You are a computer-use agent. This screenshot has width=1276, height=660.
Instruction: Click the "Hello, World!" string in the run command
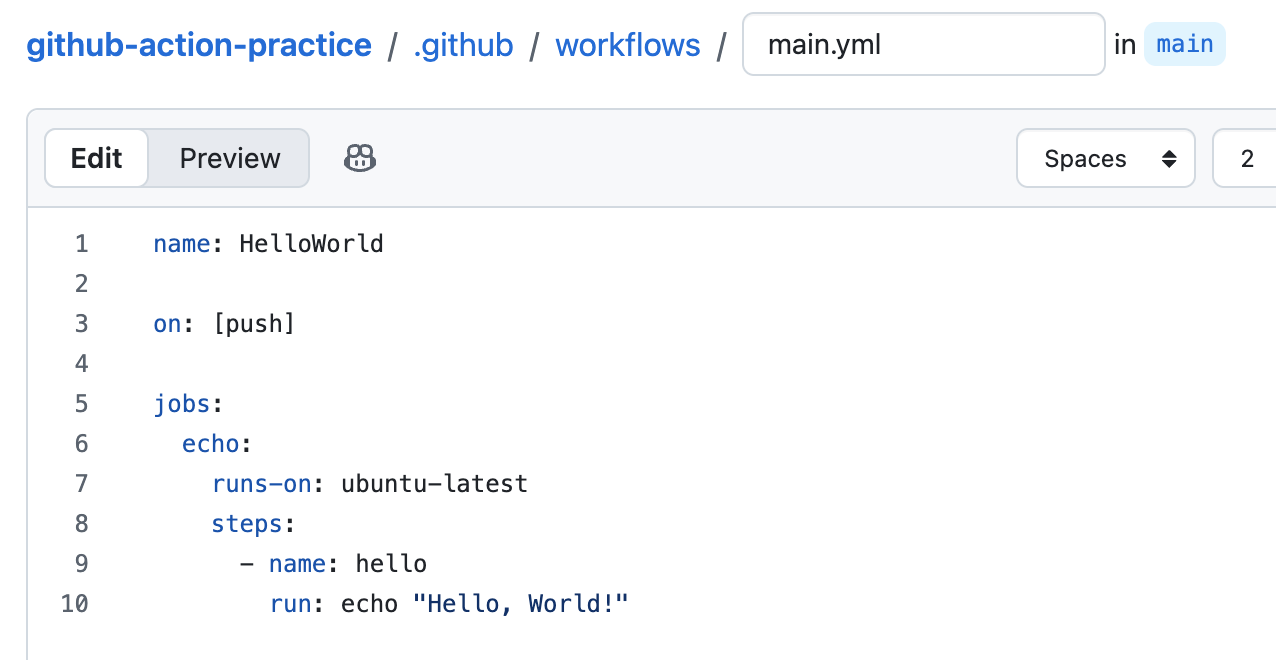520,604
